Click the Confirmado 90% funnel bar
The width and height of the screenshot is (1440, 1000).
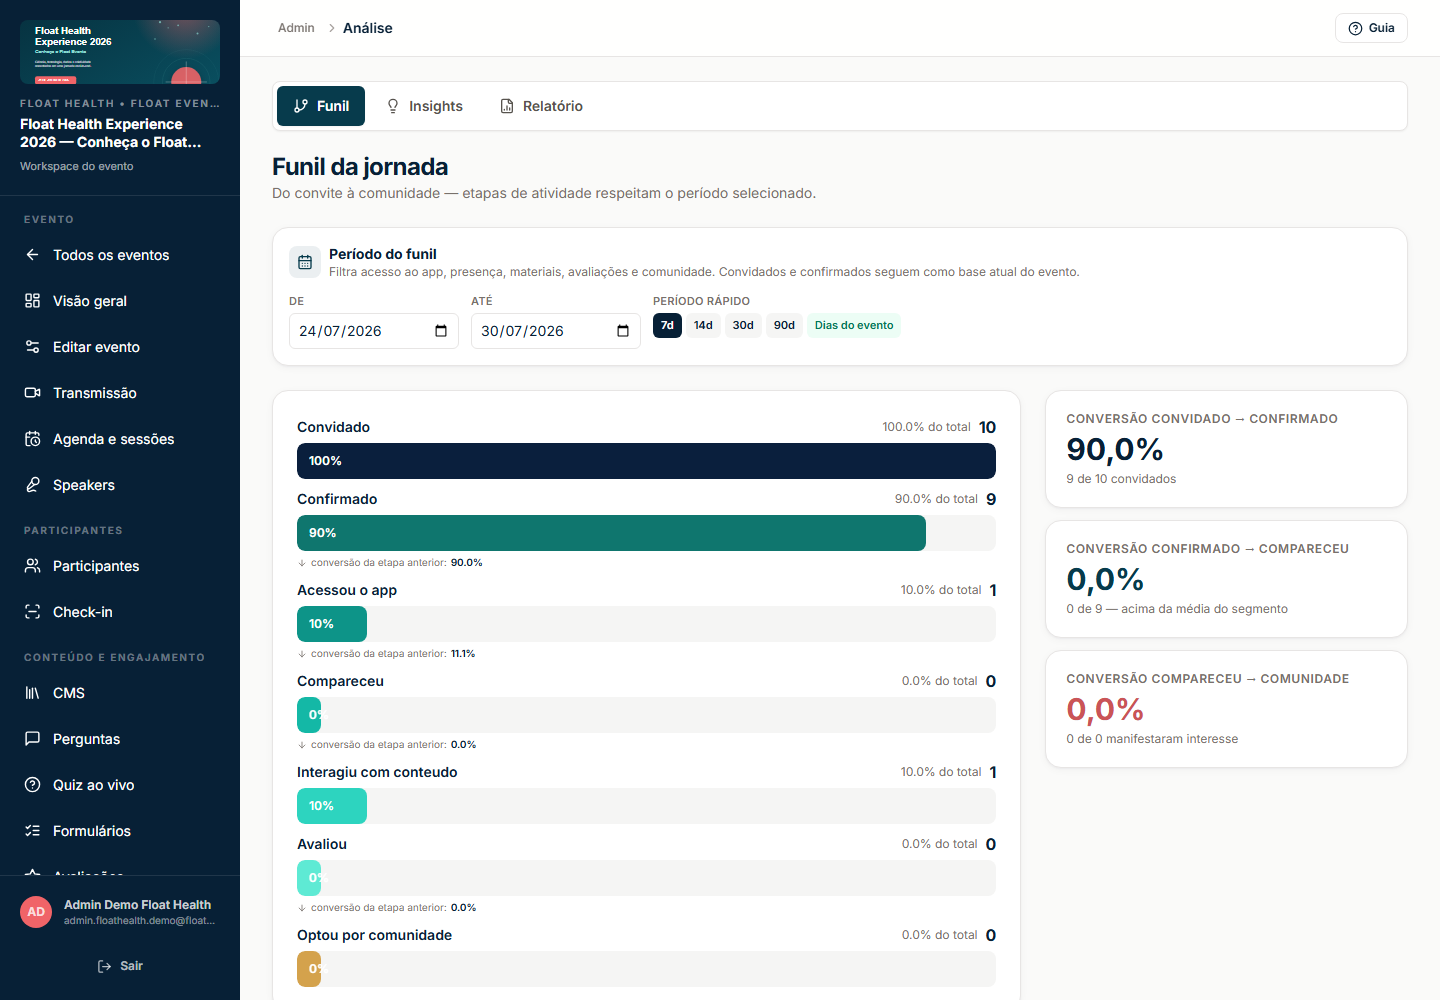pyautogui.click(x=611, y=533)
